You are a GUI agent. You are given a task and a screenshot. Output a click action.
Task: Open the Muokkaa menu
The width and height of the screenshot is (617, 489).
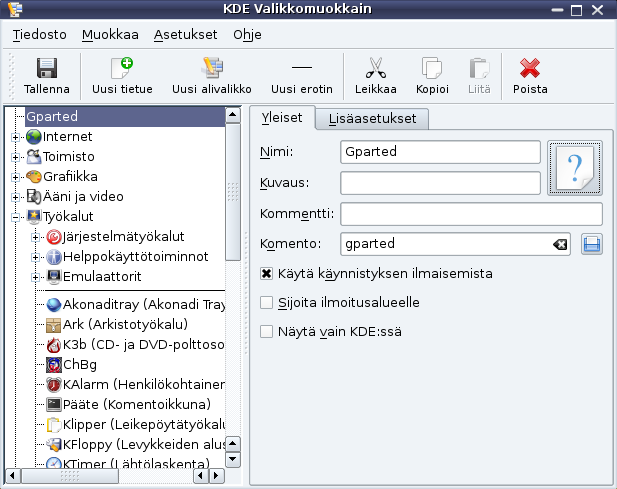(110, 35)
